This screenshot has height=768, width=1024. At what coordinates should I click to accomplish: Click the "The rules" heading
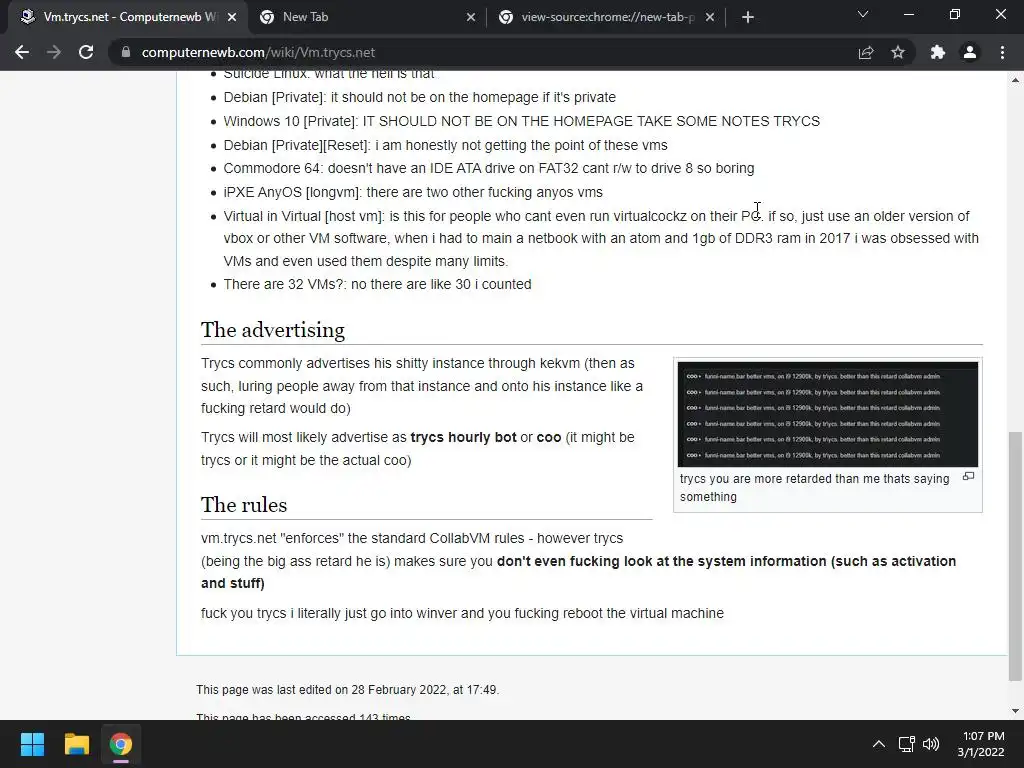point(244,505)
